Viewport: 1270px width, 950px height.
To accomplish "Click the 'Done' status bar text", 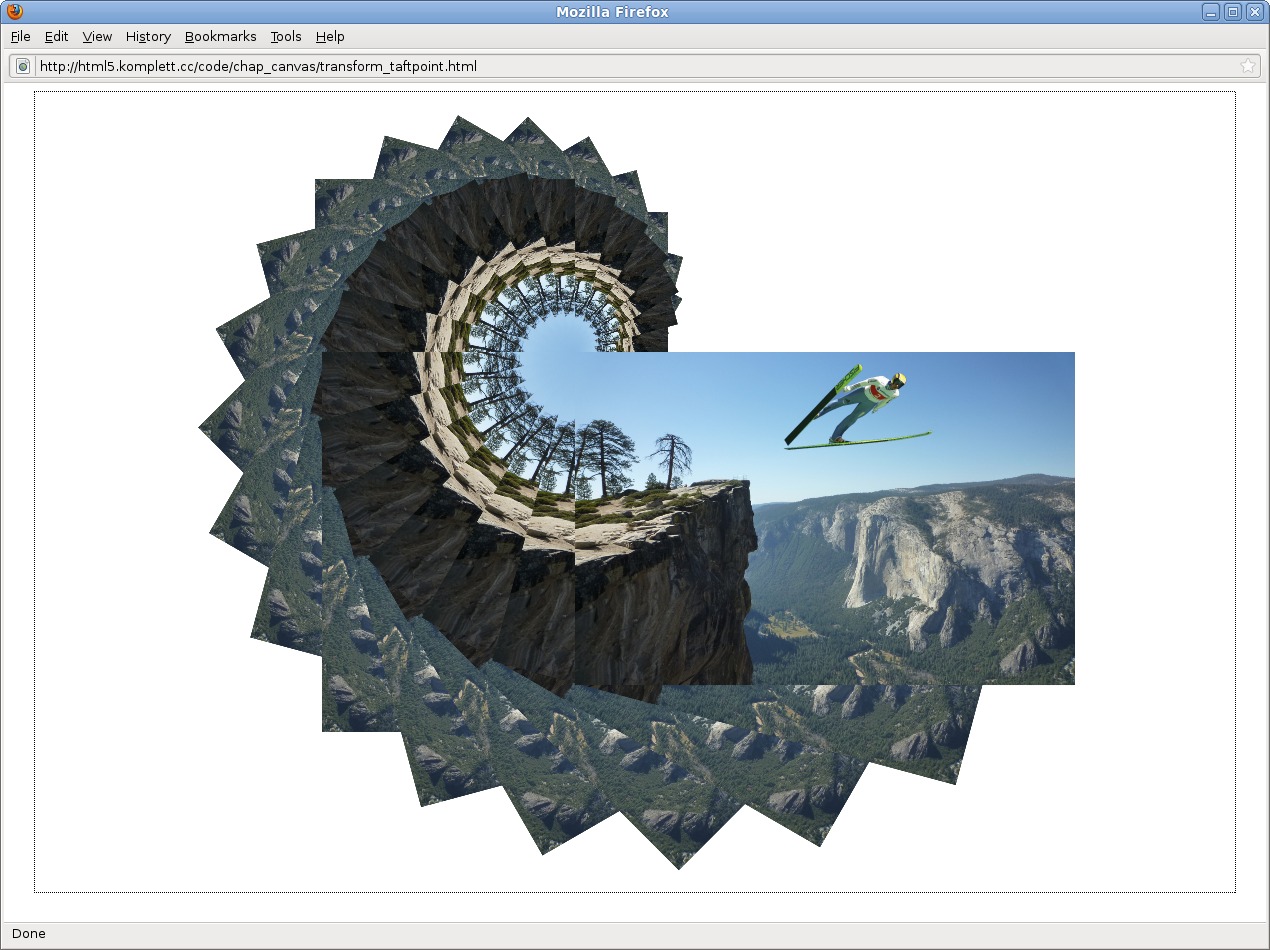I will pyautogui.click(x=29, y=934).
